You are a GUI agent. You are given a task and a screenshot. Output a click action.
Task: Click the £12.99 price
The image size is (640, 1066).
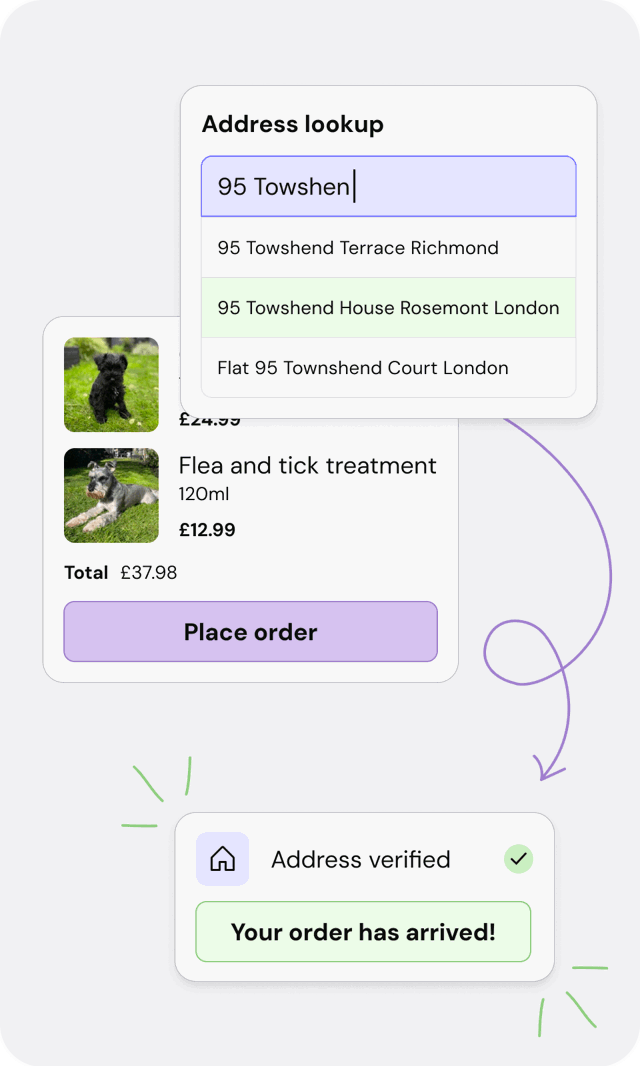(x=207, y=530)
